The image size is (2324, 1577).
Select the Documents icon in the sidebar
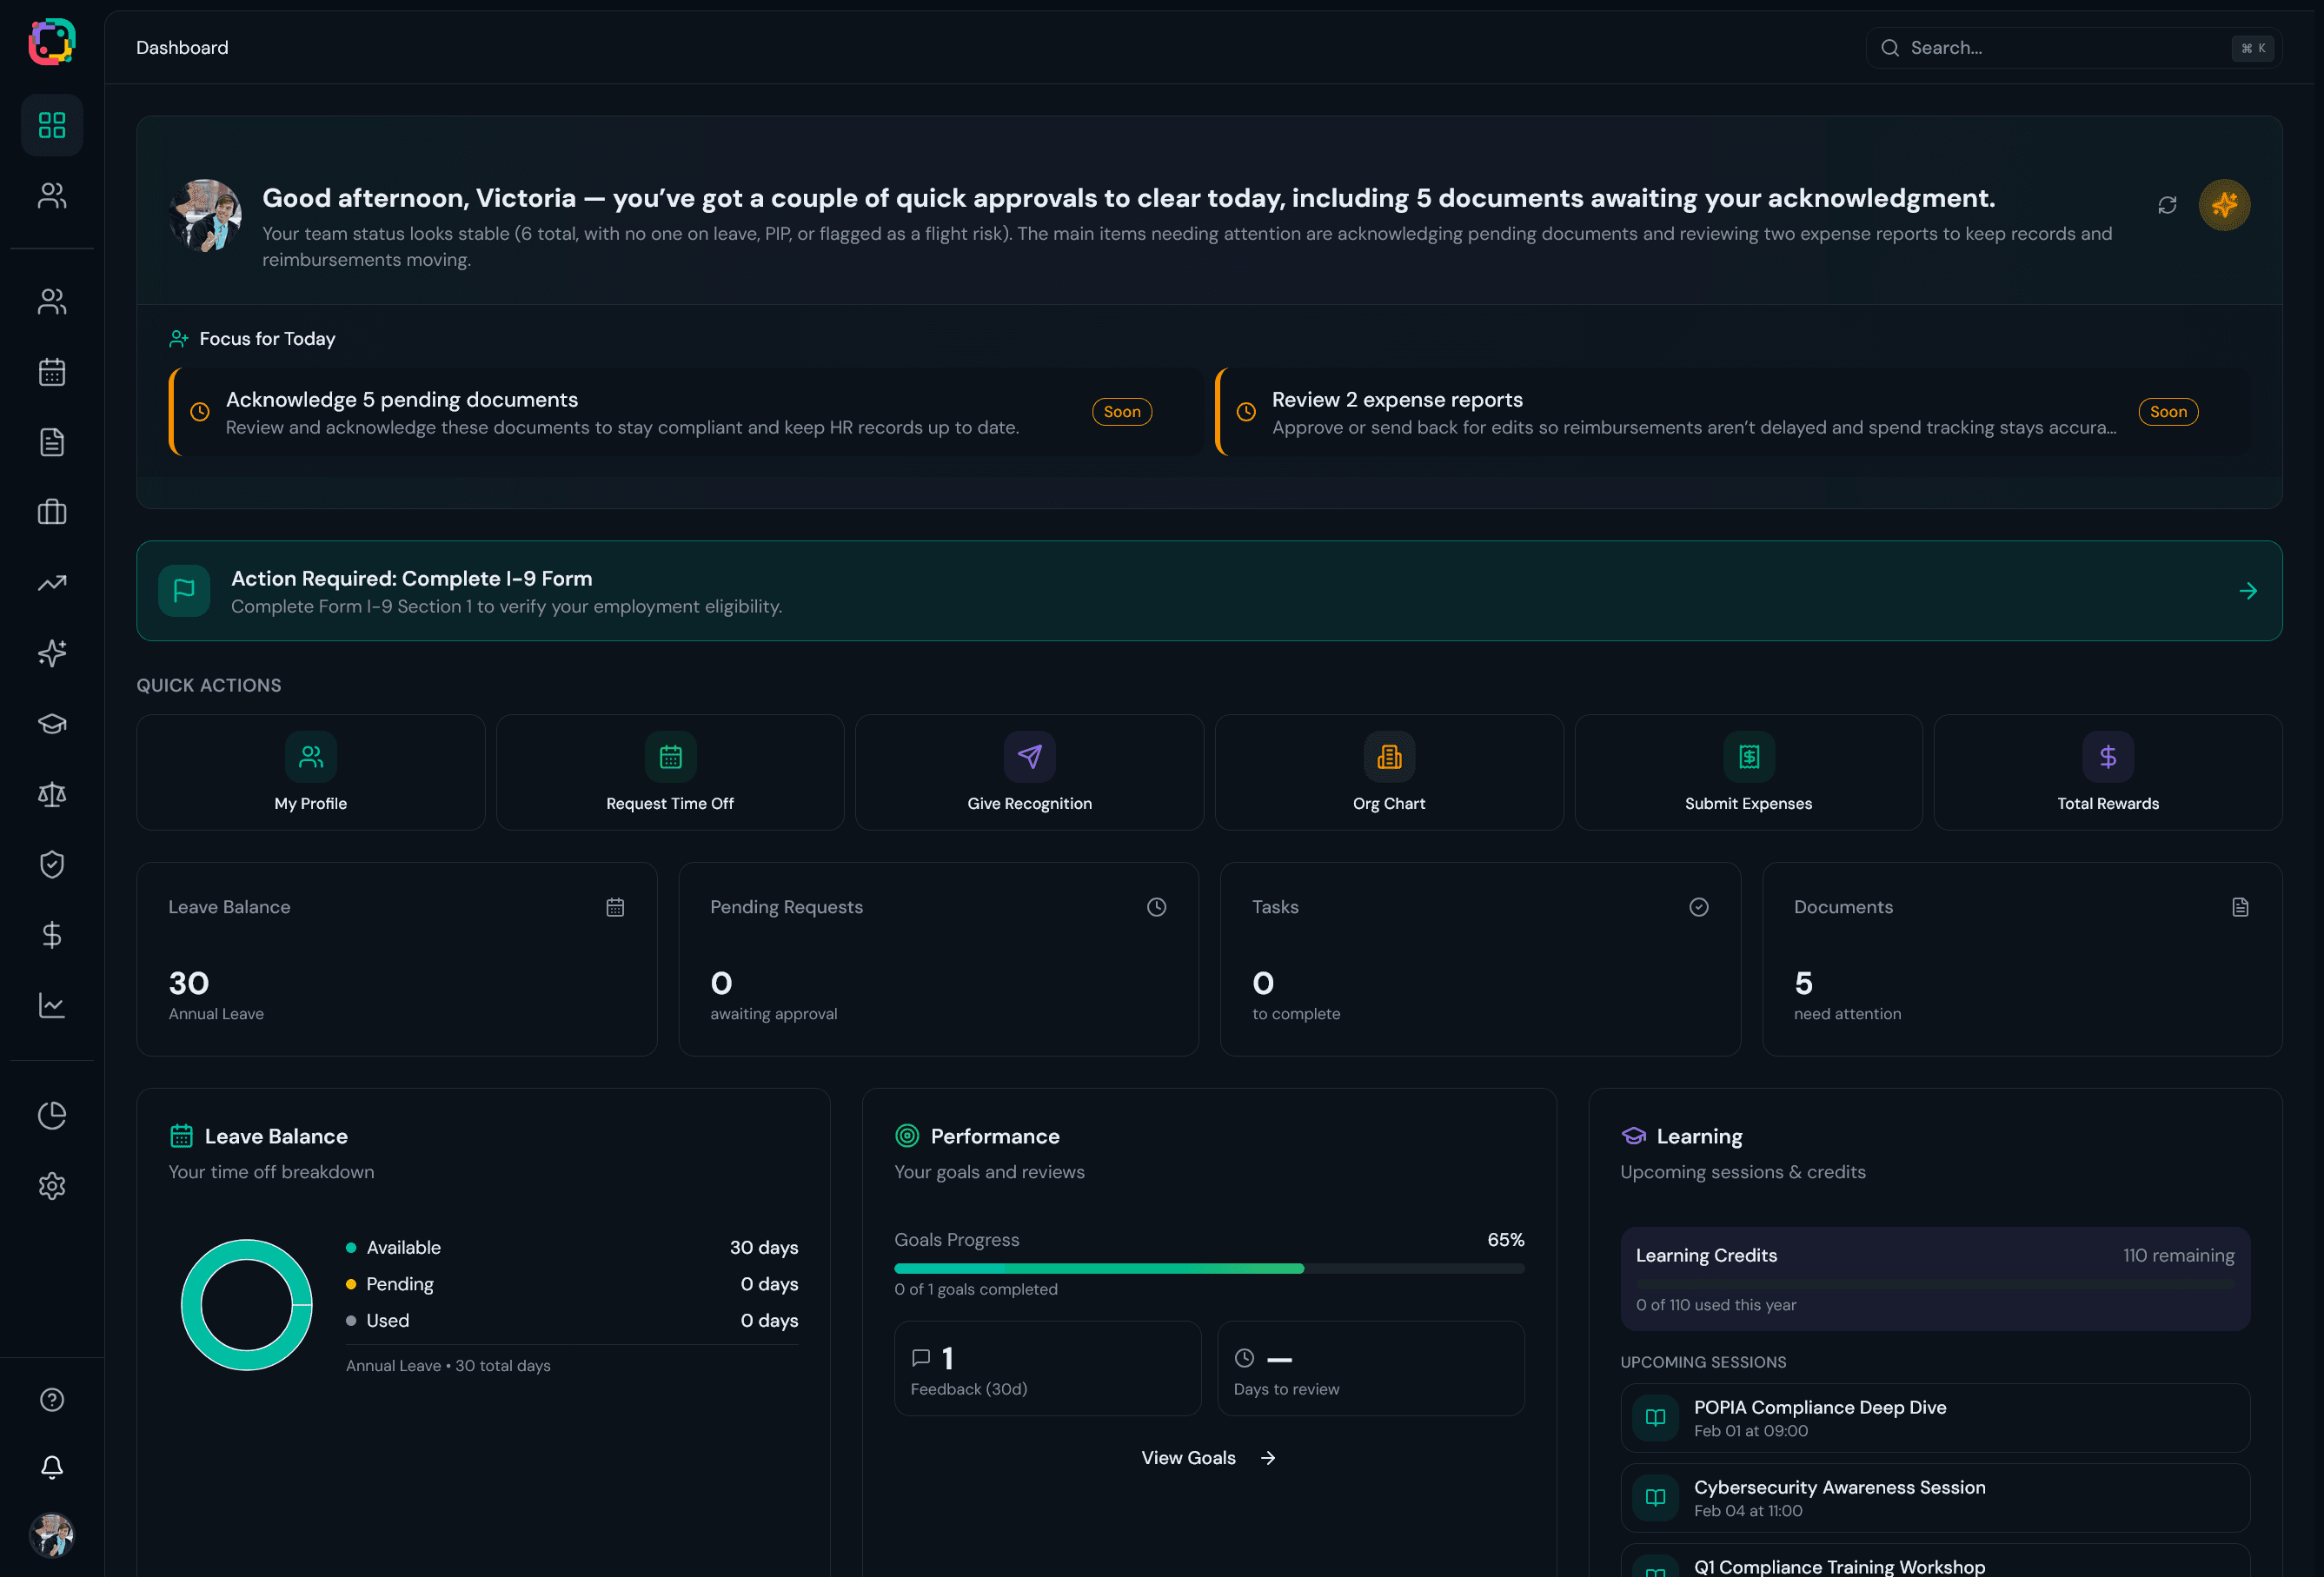click(51, 442)
